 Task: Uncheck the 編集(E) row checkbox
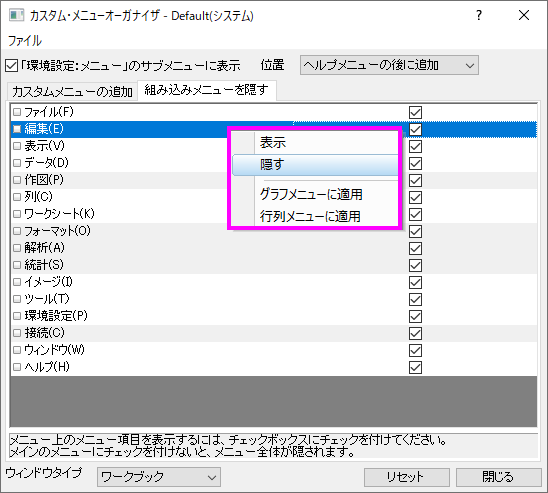415,130
